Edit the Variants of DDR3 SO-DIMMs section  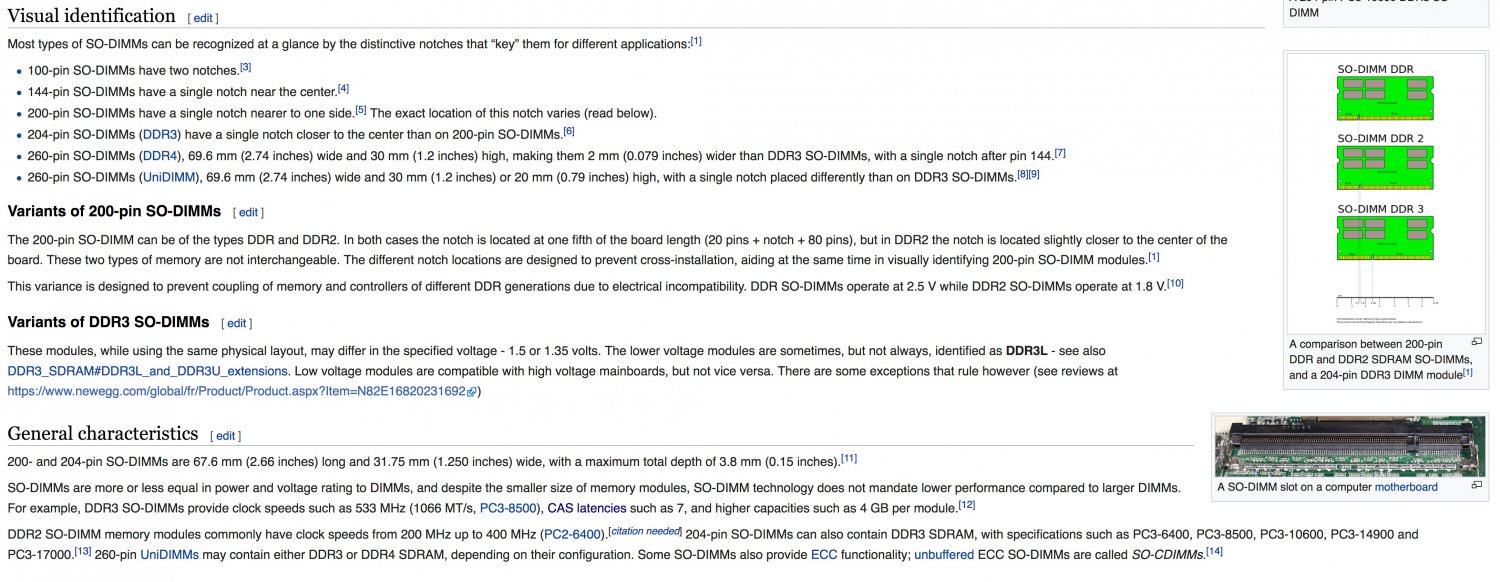click(x=236, y=323)
